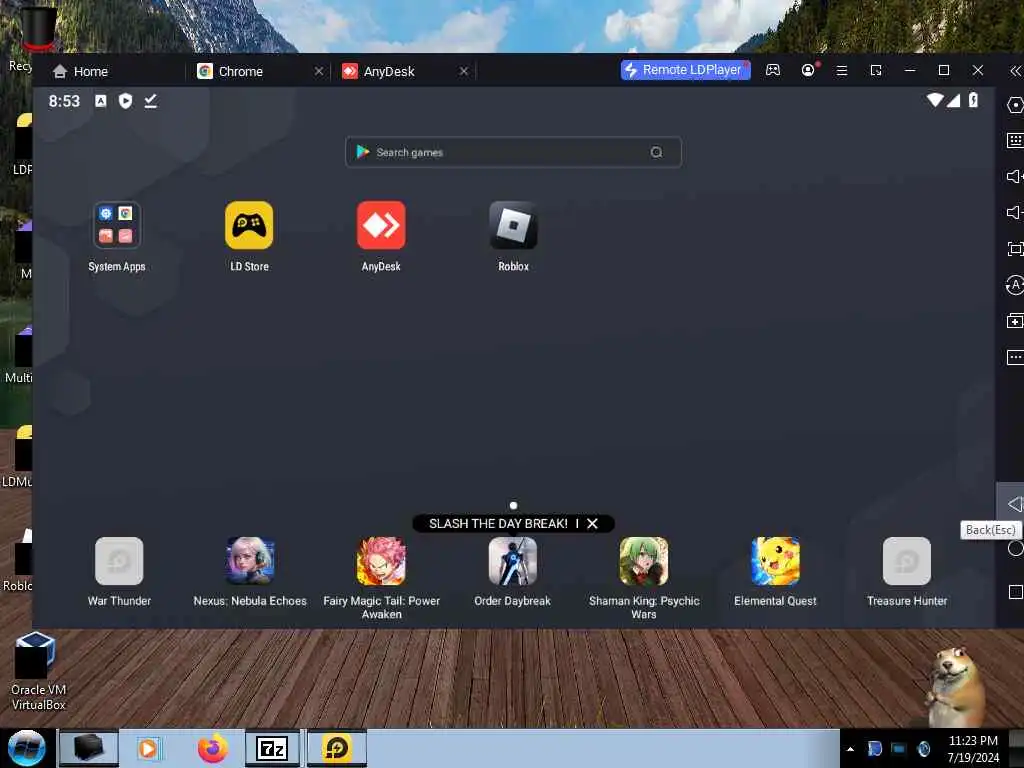The height and width of the screenshot is (768, 1024).
Task: Open the gamepad controller settings icon
Action: [x=773, y=70]
